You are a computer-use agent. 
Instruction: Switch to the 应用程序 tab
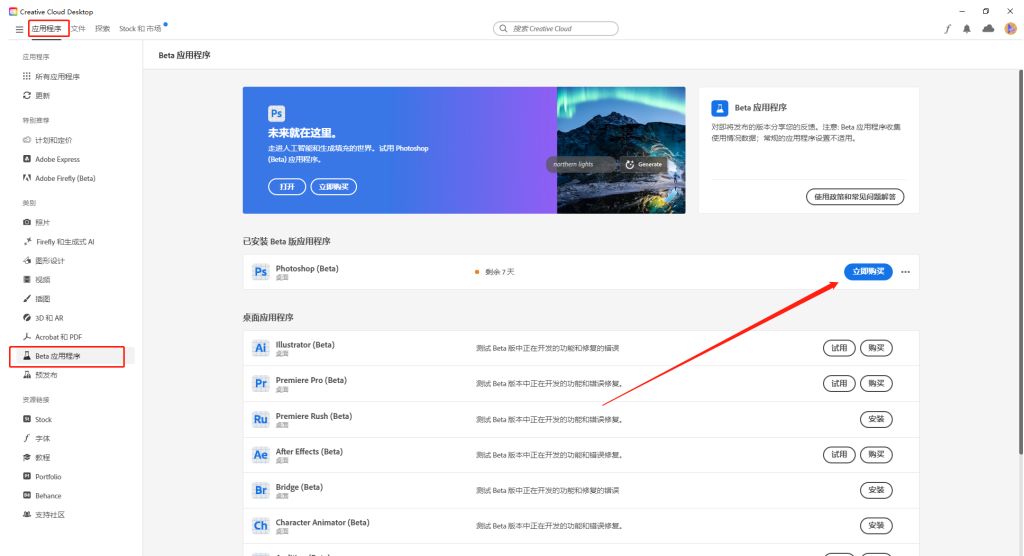[46, 29]
